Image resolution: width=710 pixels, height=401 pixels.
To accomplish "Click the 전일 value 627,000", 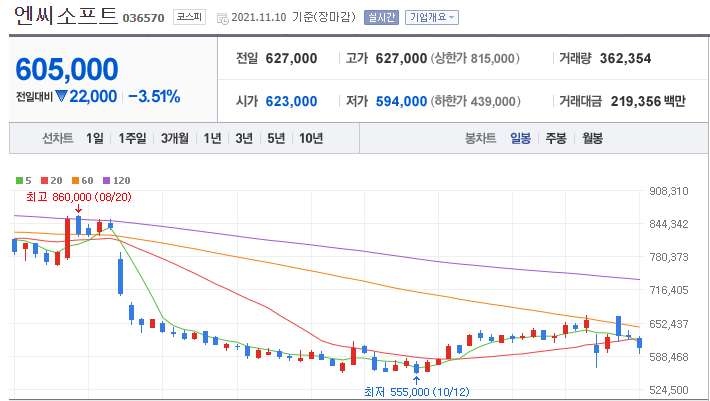I will (291, 58).
